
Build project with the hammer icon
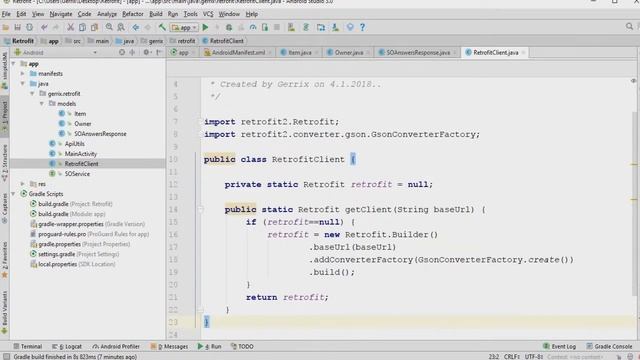tap(162, 27)
